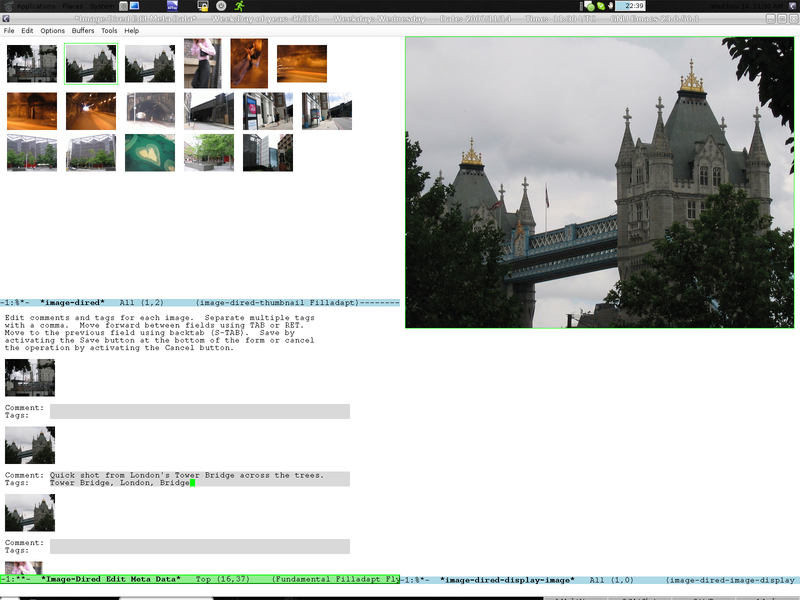The width and height of the screenshot is (800, 600).
Task: Click the shutdown power icon in the panel
Action: (220, 7)
